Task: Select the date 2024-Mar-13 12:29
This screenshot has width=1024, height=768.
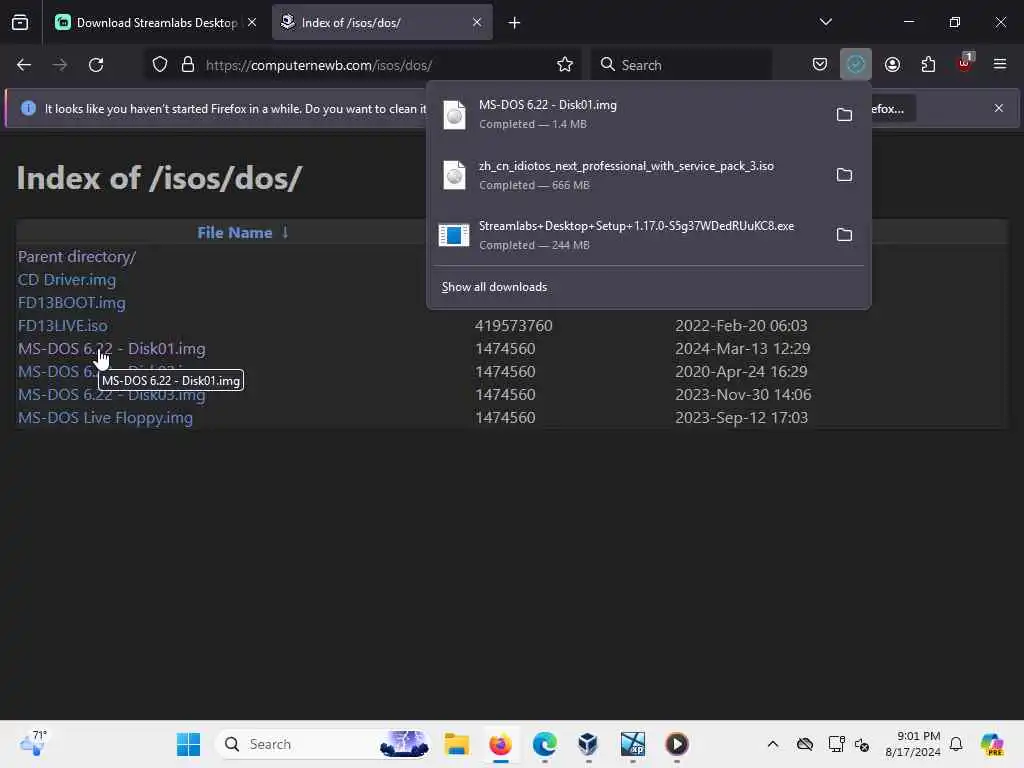Action: (x=743, y=349)
